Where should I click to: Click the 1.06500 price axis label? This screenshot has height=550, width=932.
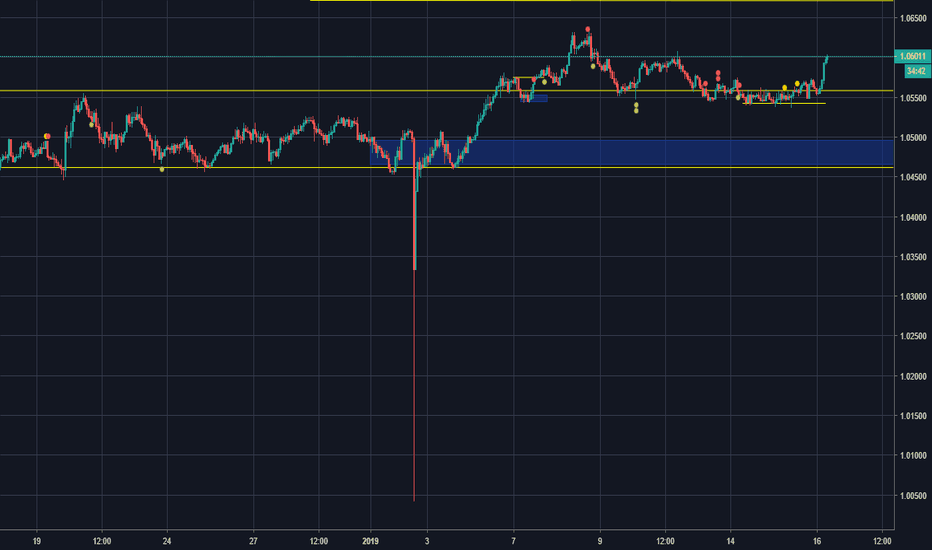coord(913,19)
